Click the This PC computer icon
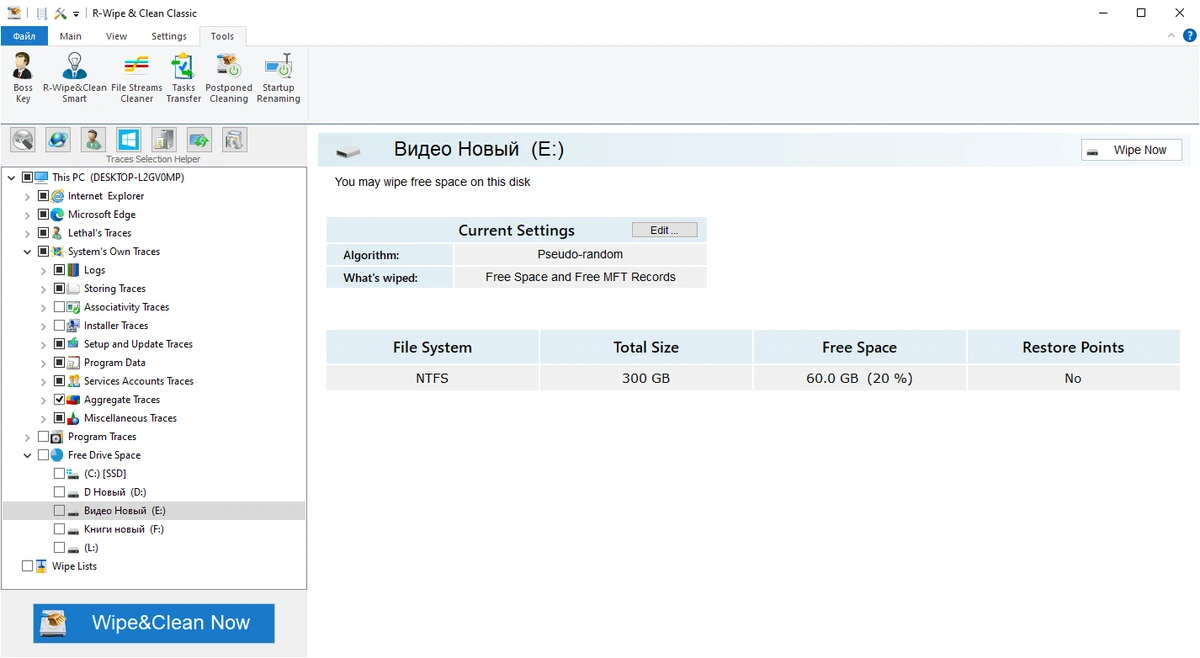1200x658 pixels. [x=42, y=177]
